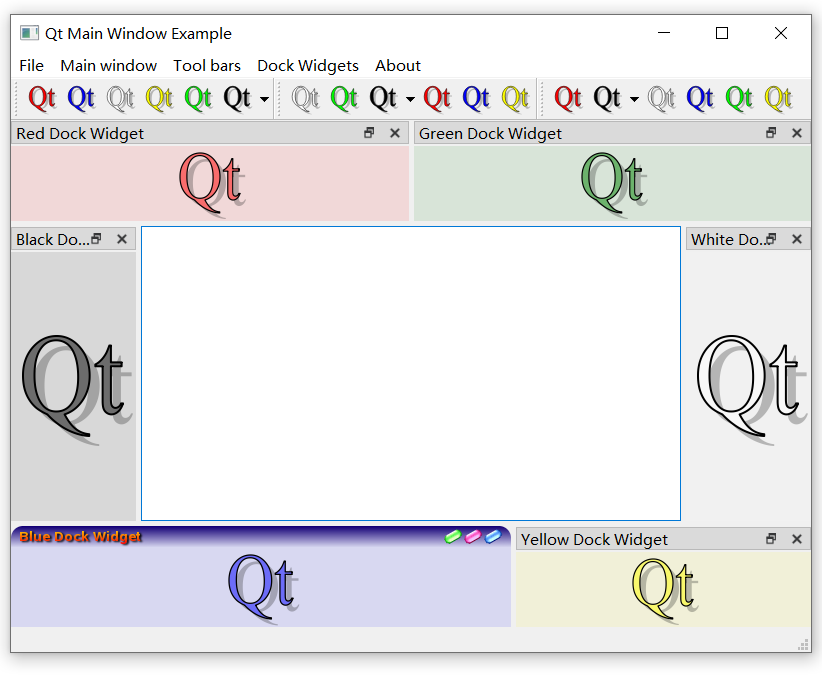Click the pink pill swatch on Blue Dock titlebar
822x677 pixels.
[x=474, y=536]
